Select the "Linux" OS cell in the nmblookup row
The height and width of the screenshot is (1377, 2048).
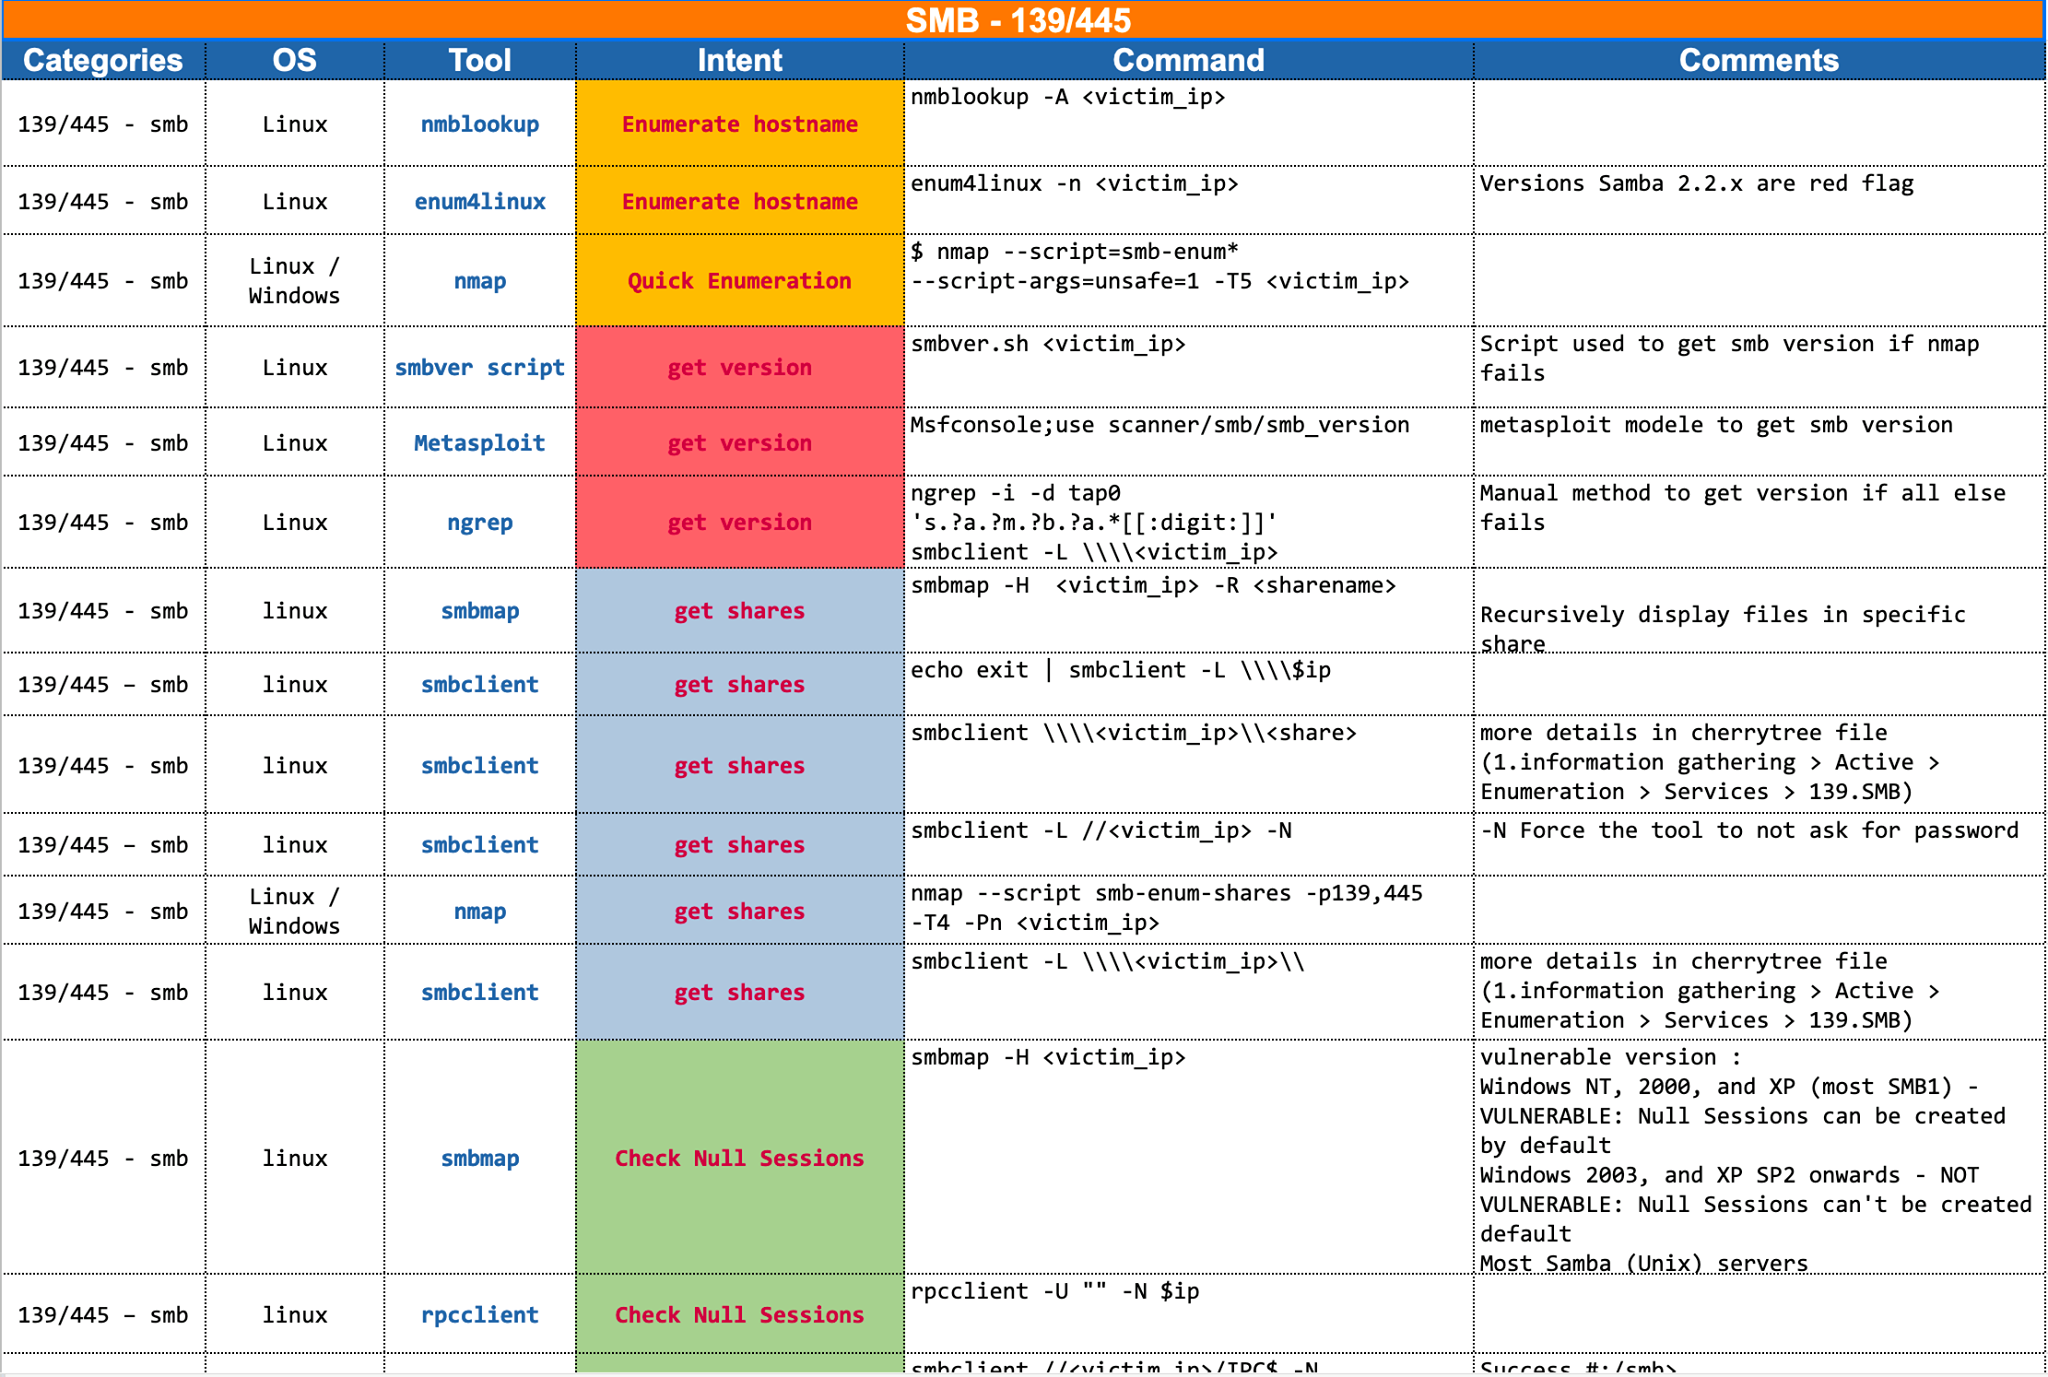click(295, 124)
